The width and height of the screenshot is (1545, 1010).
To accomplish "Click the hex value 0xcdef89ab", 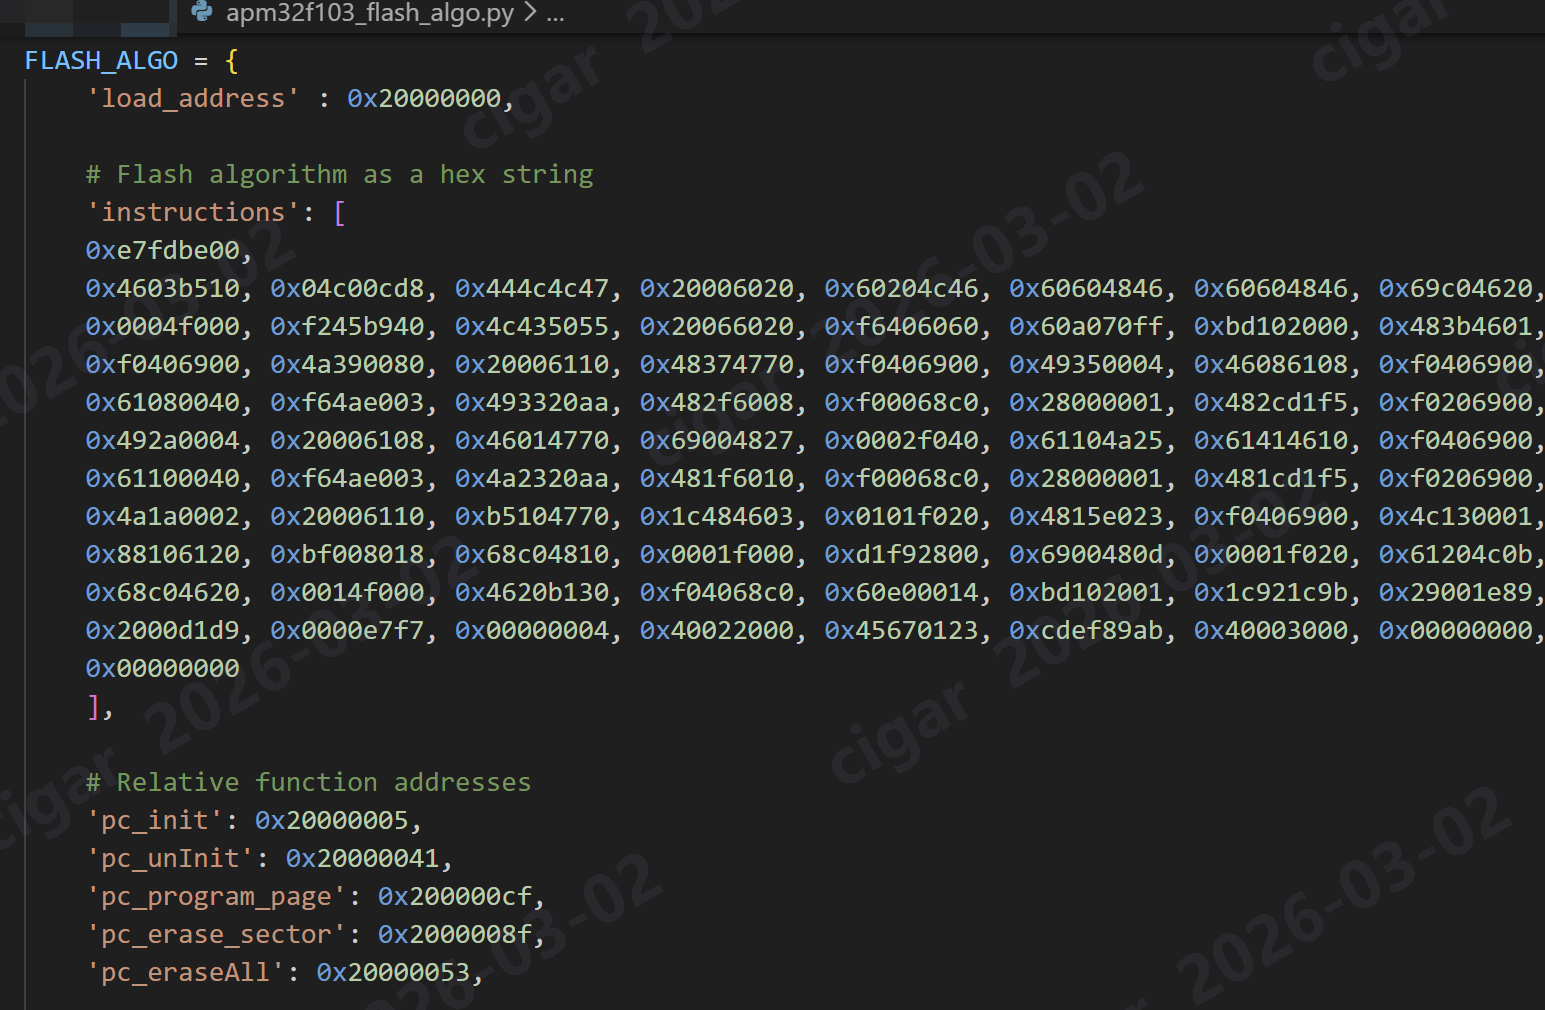I will click(1086, 631).
